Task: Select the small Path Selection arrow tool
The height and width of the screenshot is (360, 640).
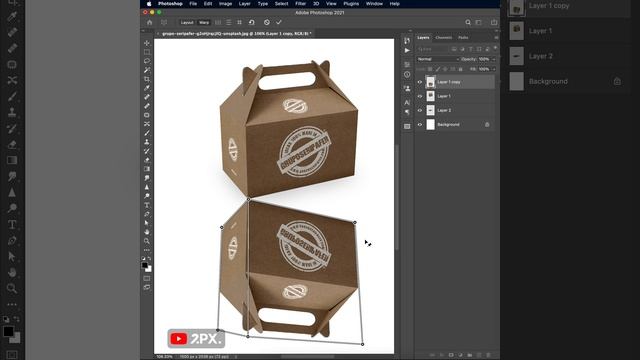Action: pos(147,223)
